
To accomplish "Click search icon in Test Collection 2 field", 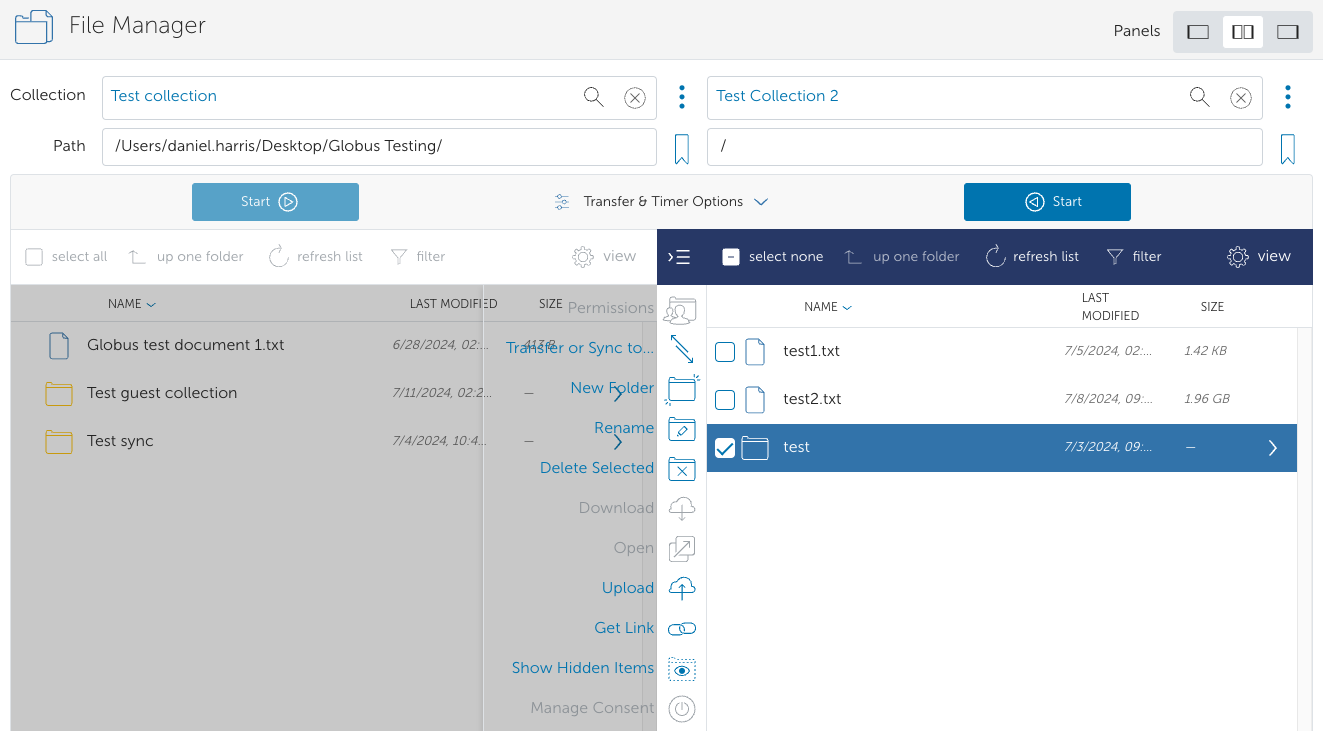I will [1199, 96].
